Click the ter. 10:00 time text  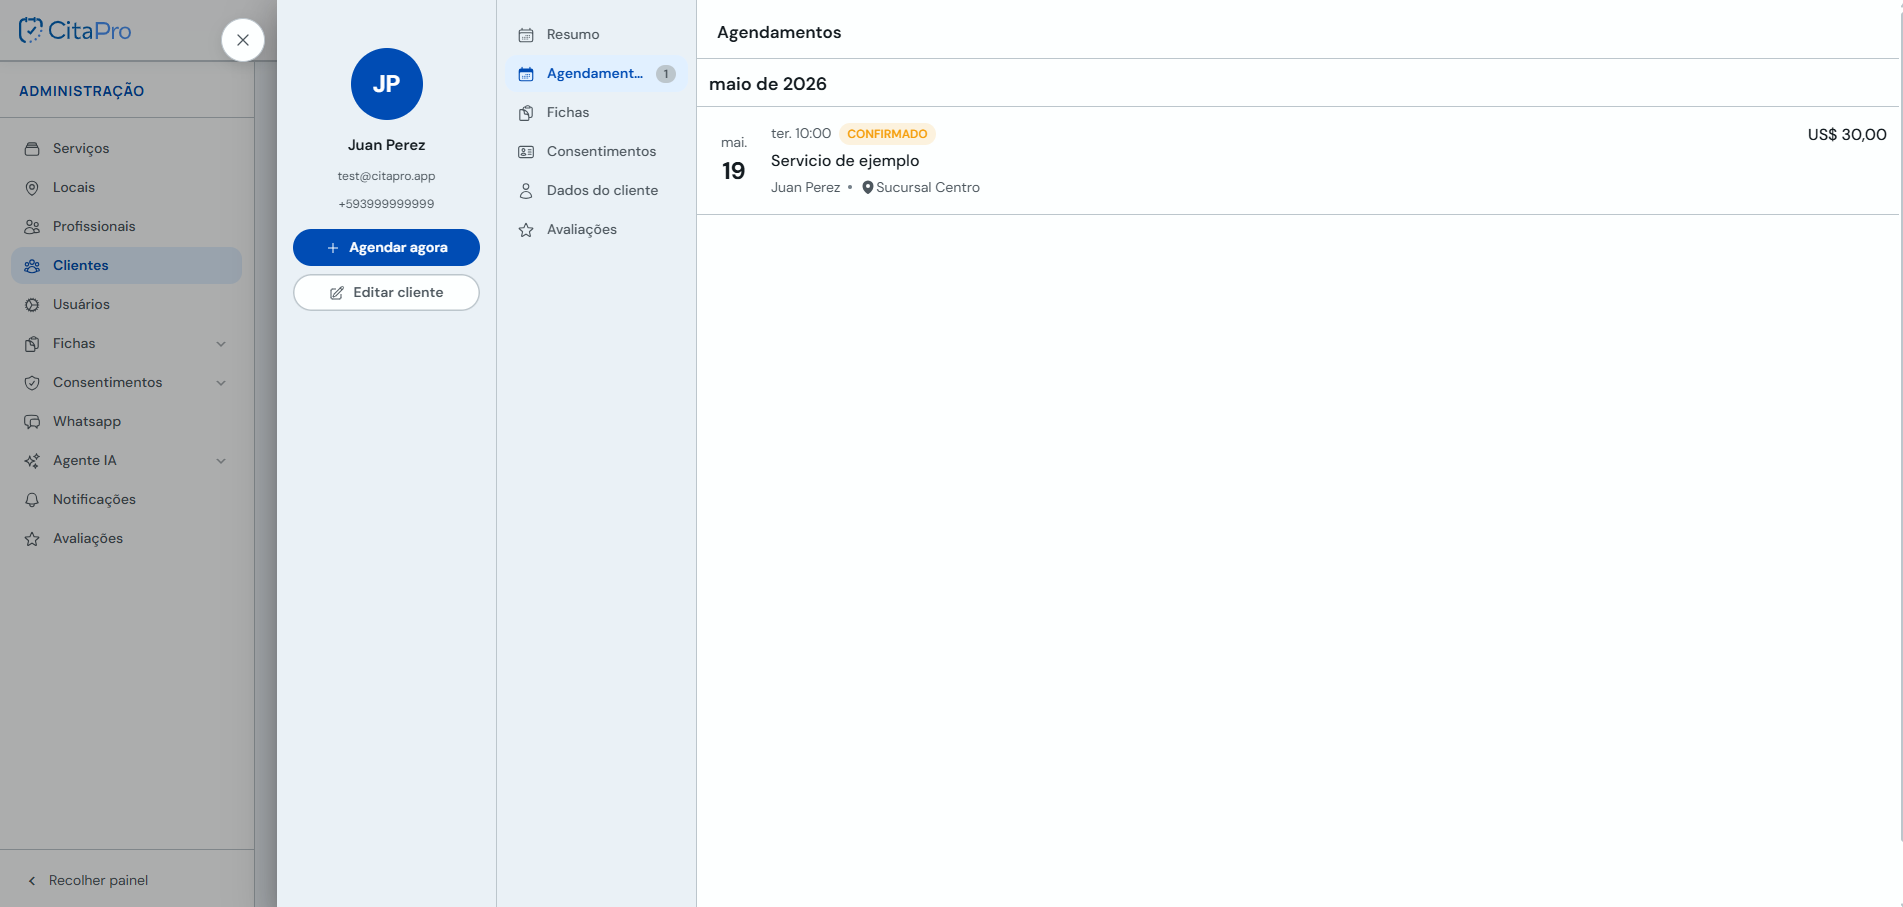[x=801, y=133]
